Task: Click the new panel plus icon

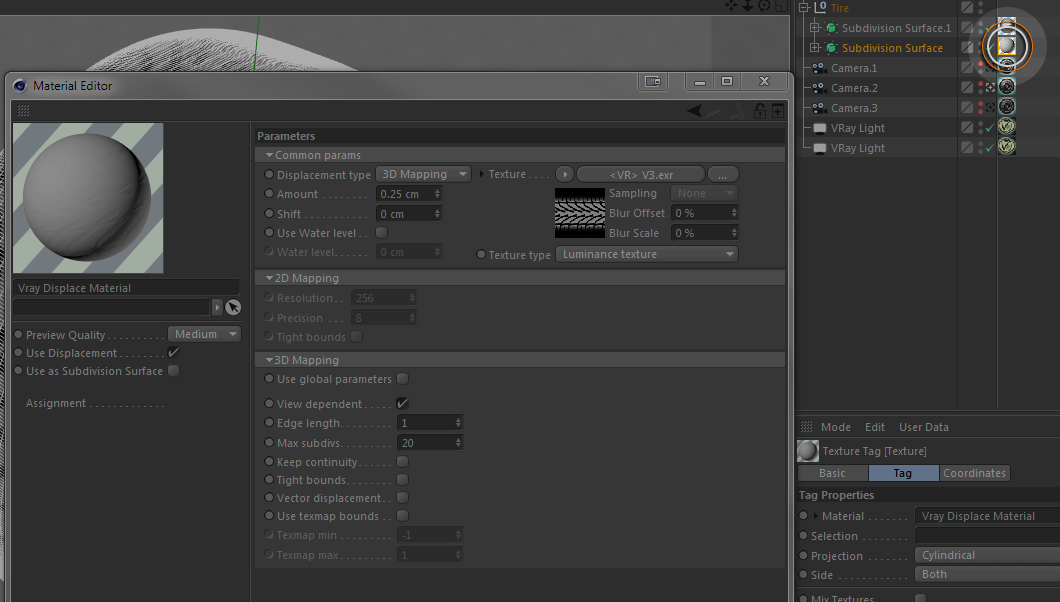Action: [778, 111]
